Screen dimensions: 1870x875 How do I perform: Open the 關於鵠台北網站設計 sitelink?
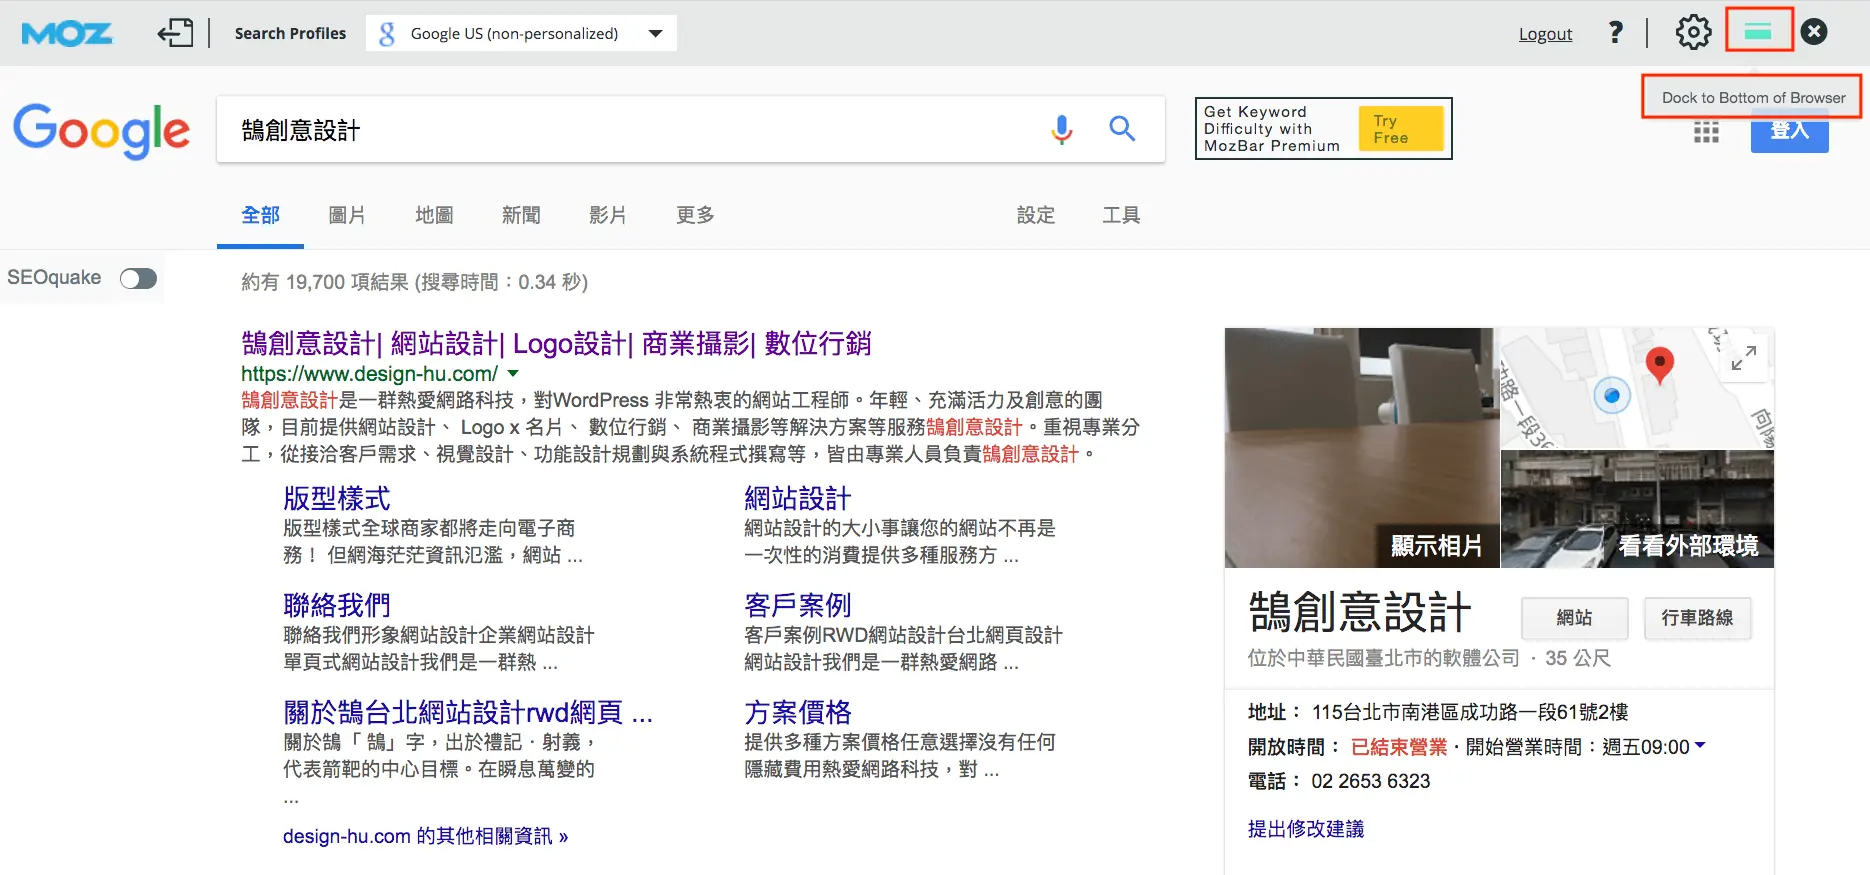[x=468, y=712]
